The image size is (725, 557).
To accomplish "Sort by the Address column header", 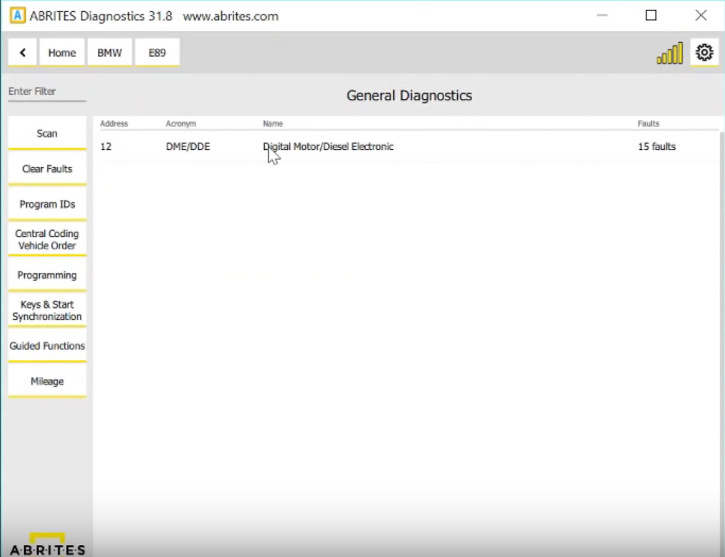I will (114, 123).
